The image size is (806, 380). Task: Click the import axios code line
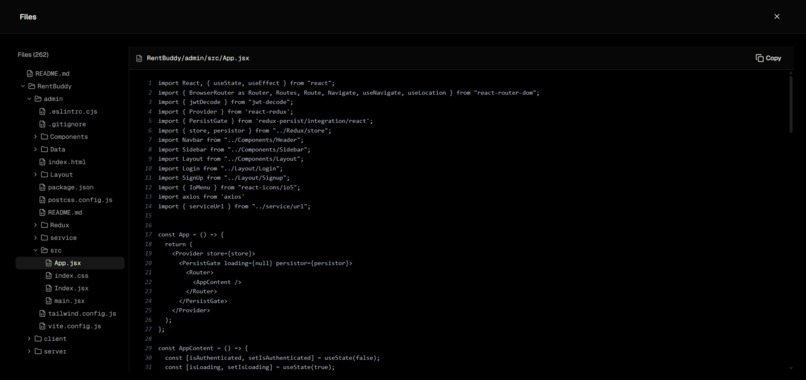point(201,196)
